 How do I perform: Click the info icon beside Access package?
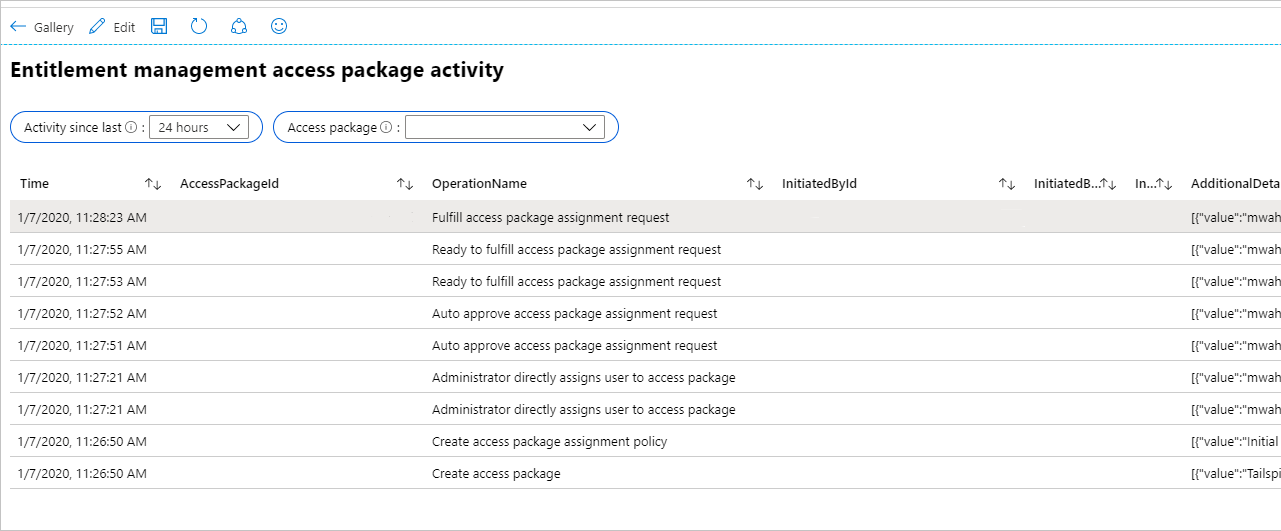point(386,128)
